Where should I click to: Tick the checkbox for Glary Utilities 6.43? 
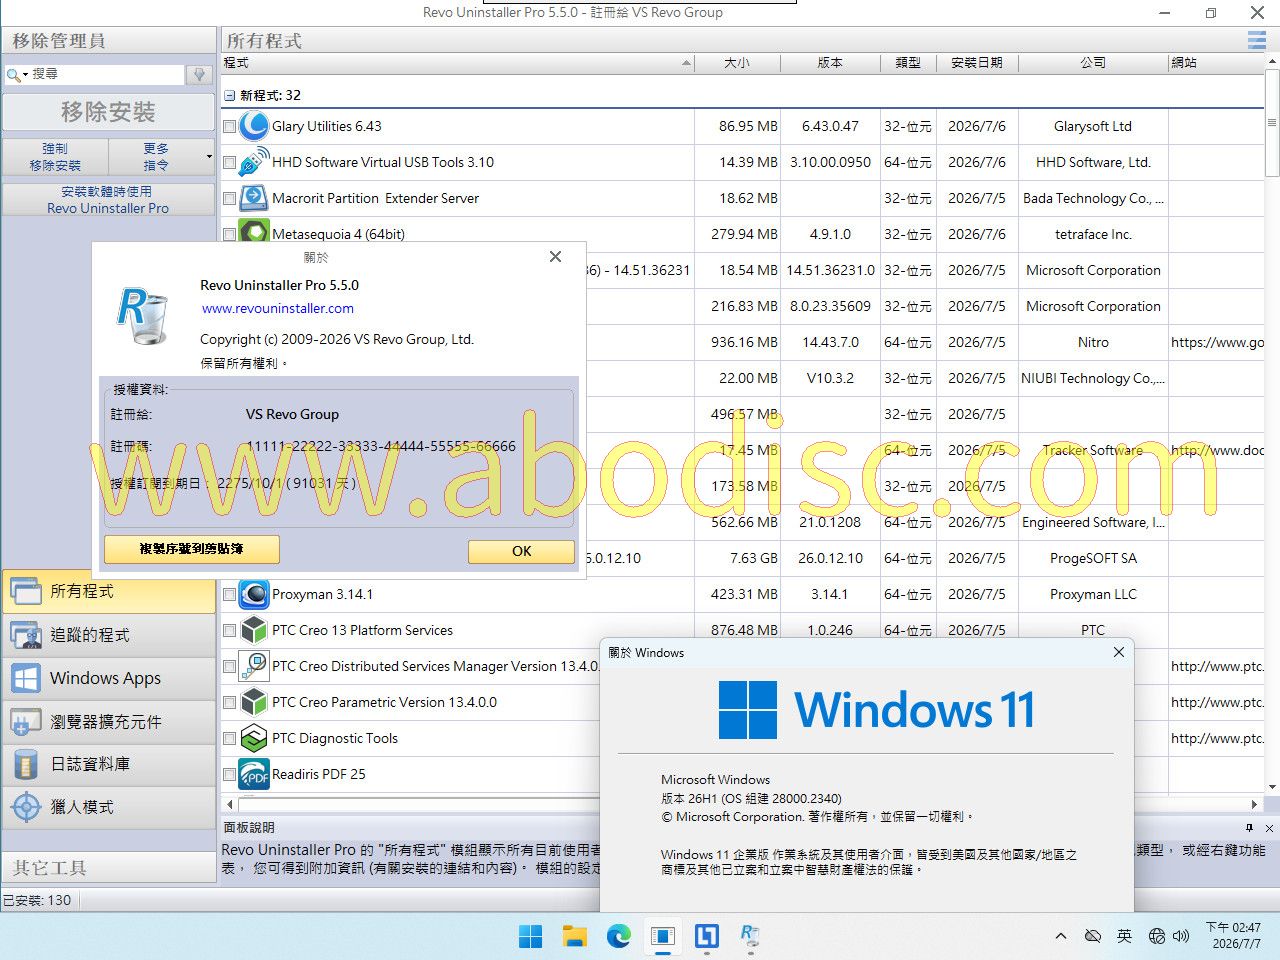click(229, 127)
